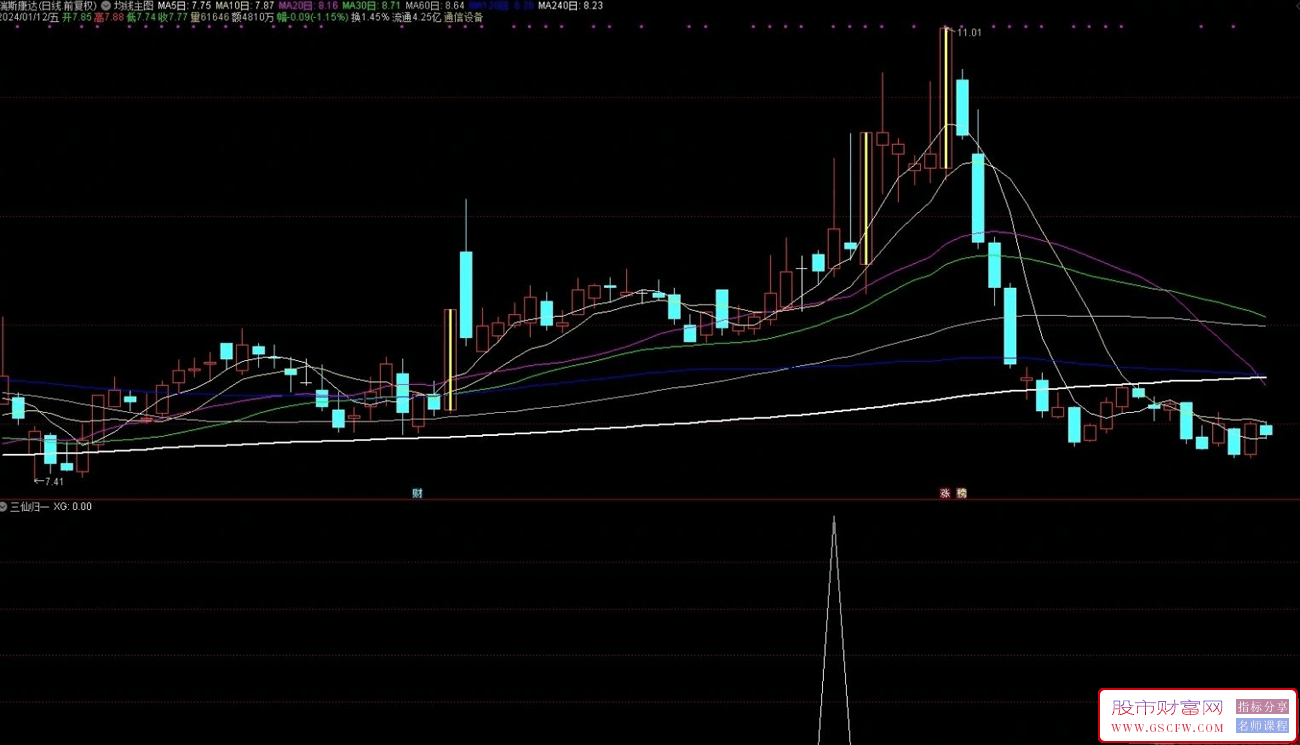The height and width of the screenshot is (745, 1300).
Task: Click the high price 高7.88
Action: coord(109,17)
